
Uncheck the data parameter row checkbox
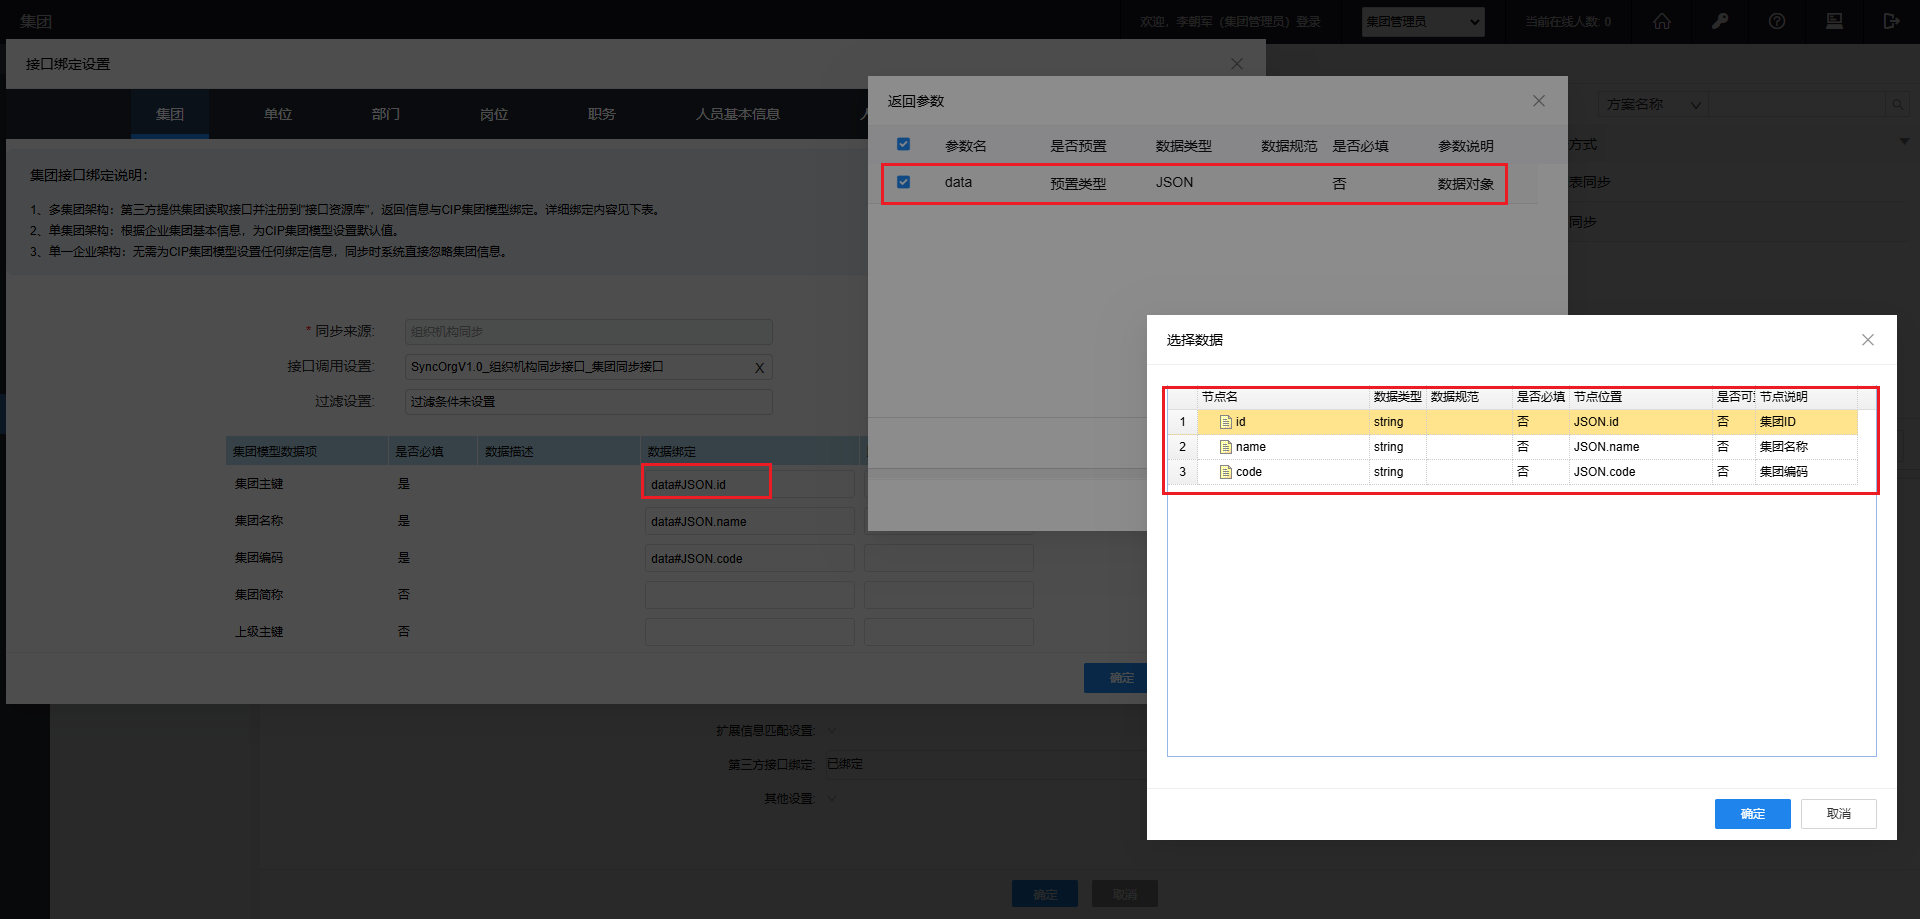coord(903,182)
